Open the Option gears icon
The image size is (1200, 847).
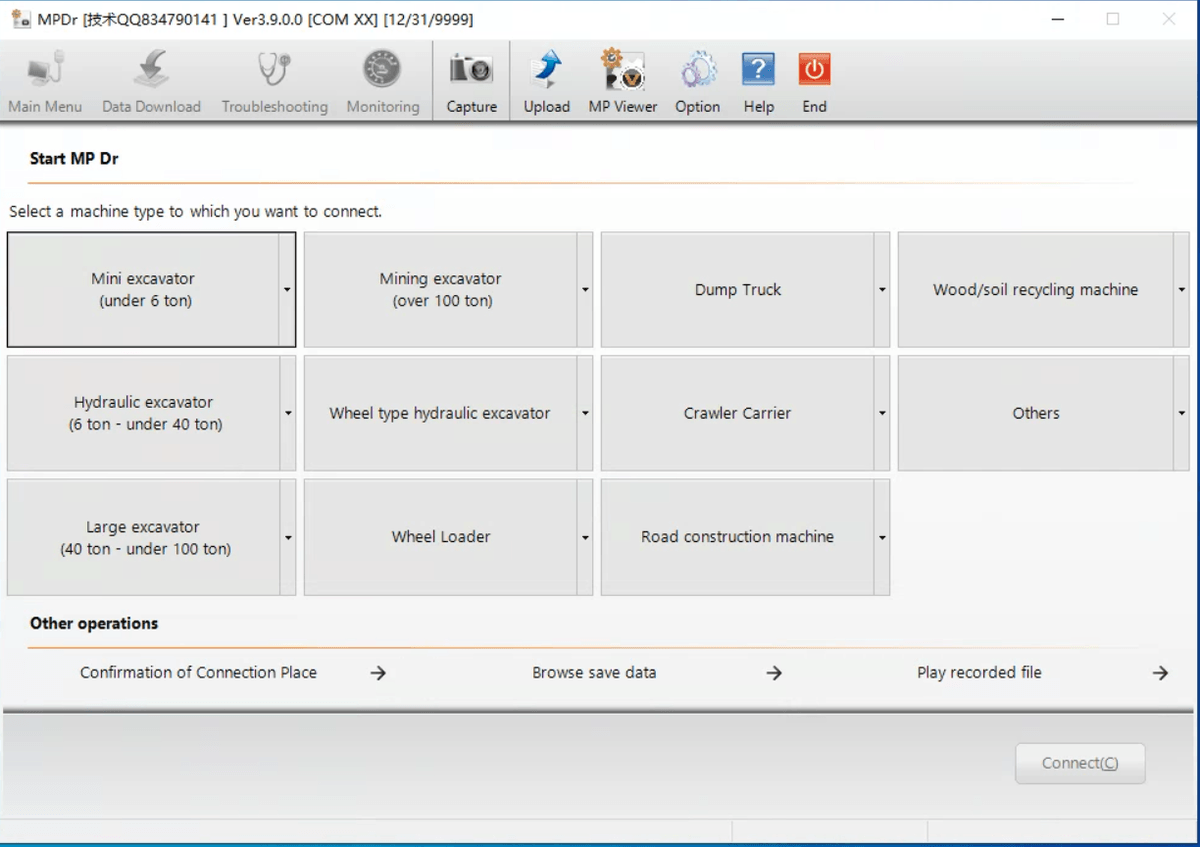(697, 71)
